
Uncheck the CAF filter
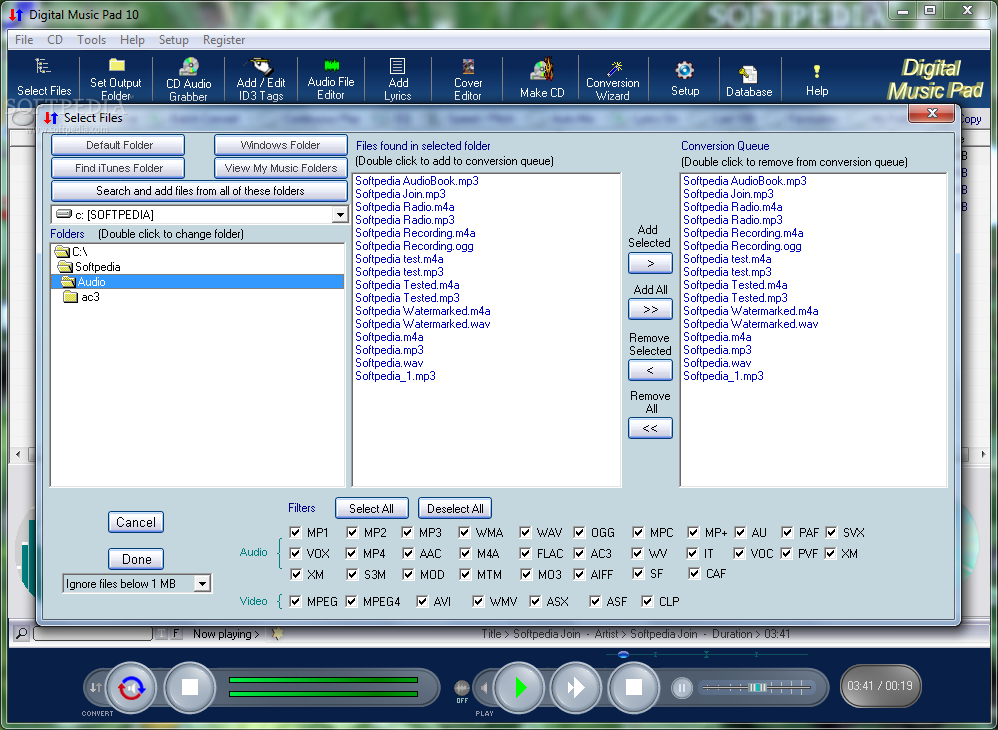click(694, 573)
